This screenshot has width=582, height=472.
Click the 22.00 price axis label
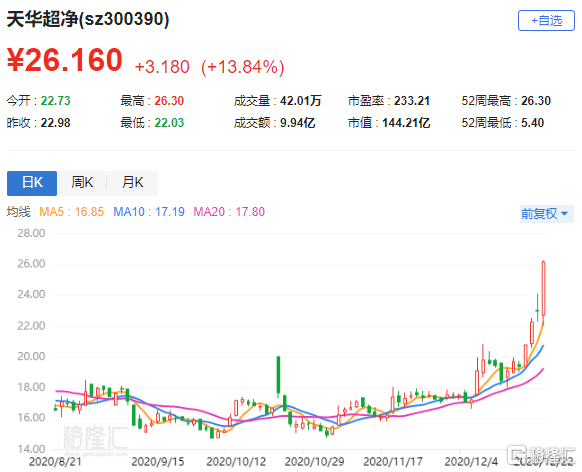(x=31, y=326)
